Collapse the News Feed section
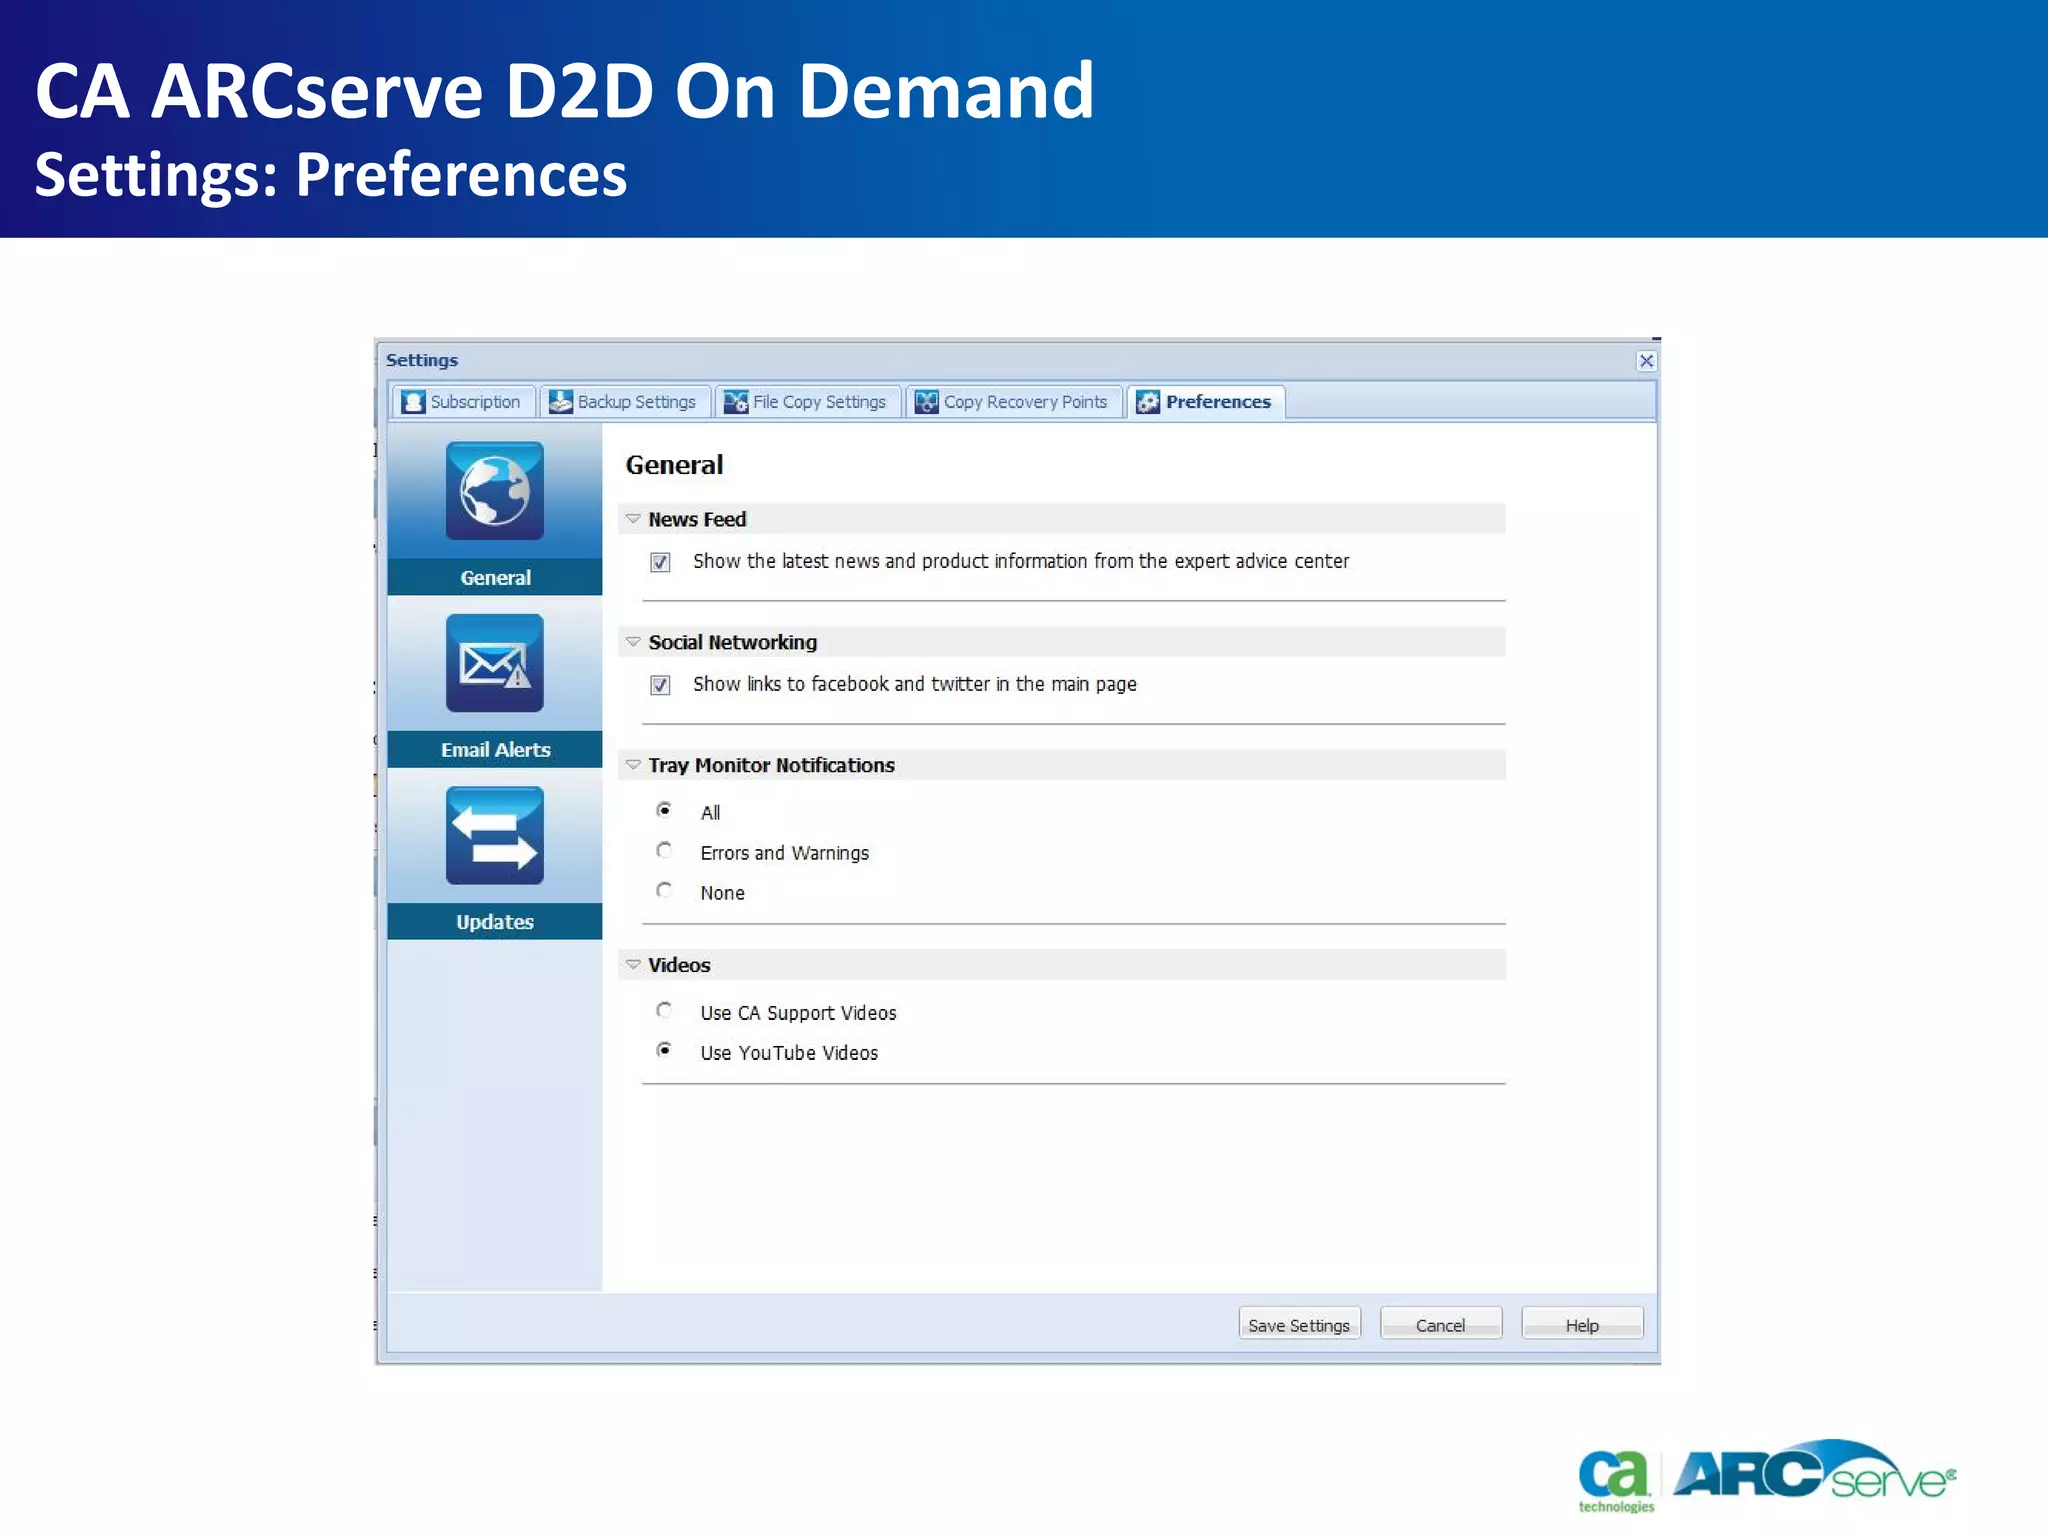Image resolution: width=2048 pixels, height=1536 pixels. click(633, 519)
